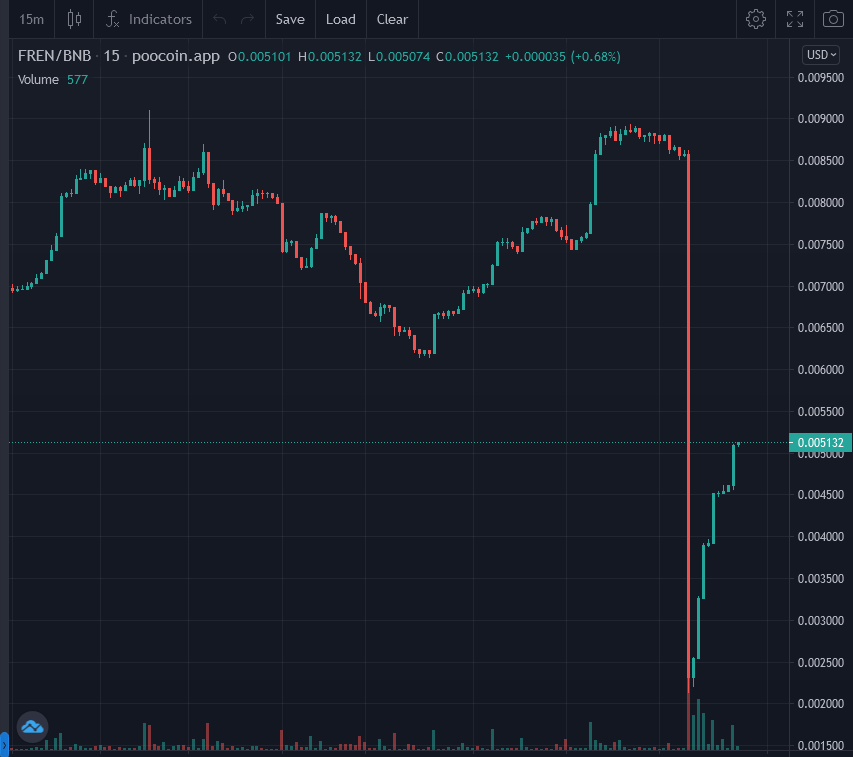
Task: Open chart settings gear icon
Action: [756, 20]
